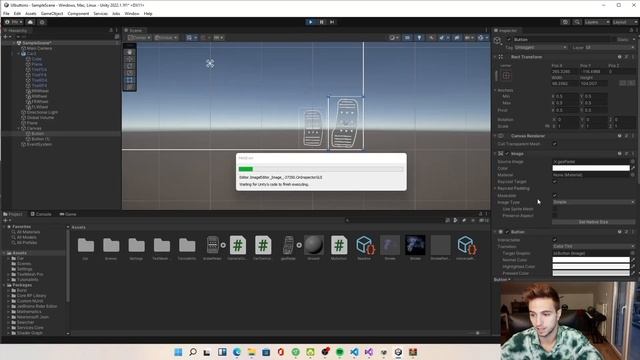Collapse the Car object in the Hierarchy

tap(18, 53)
